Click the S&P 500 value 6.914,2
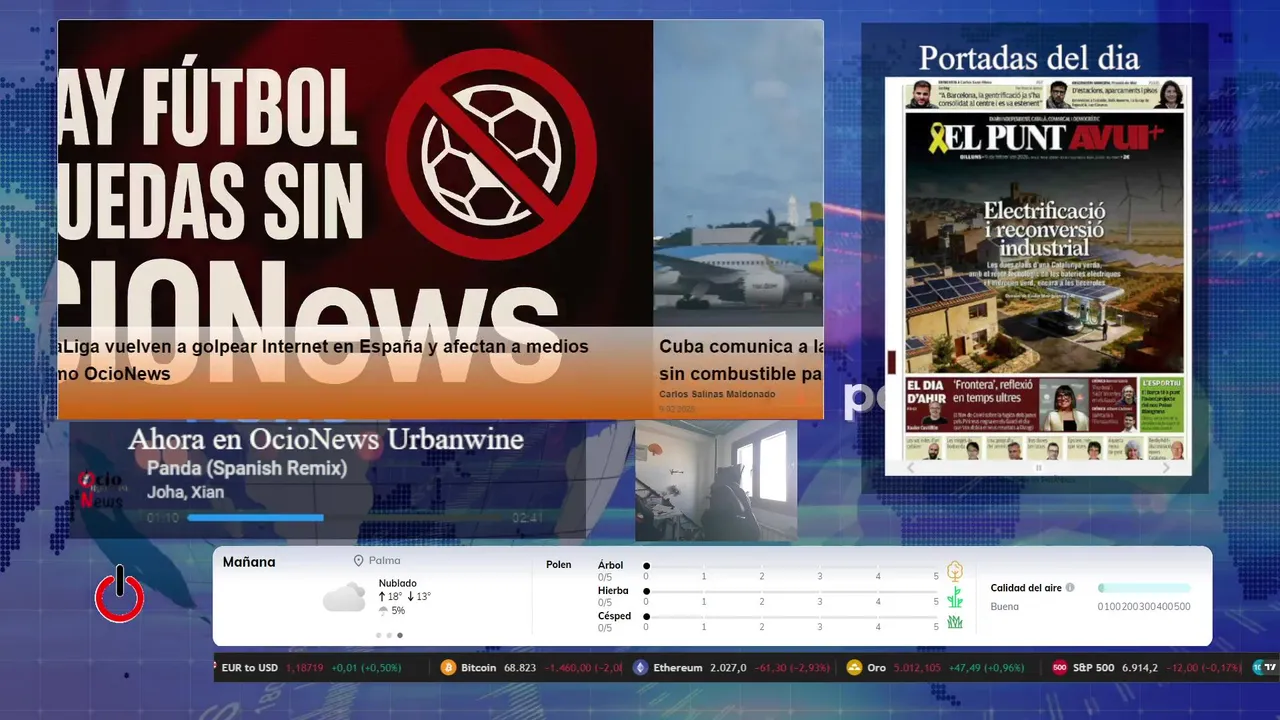The image size is (1280, 720). (1141, 668)
